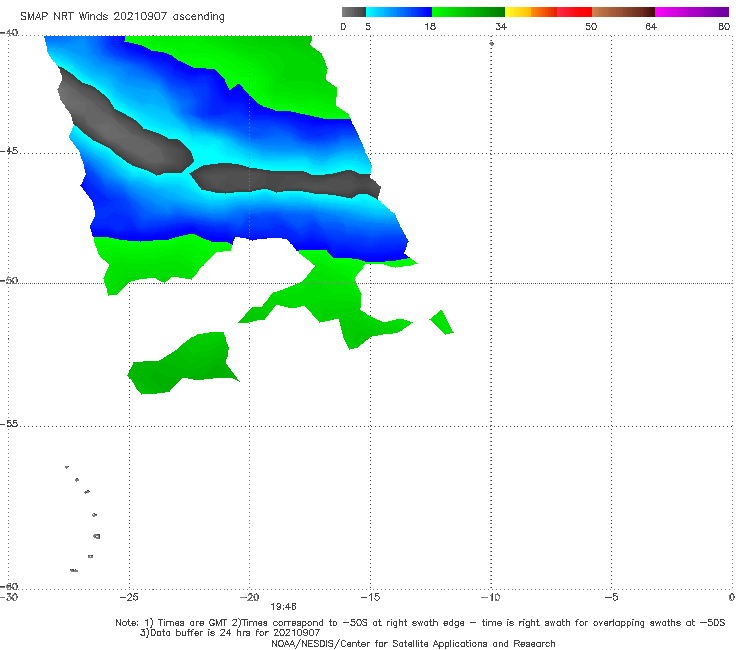
Task: Click the latitude axis label "-55"
Action: 9,424
